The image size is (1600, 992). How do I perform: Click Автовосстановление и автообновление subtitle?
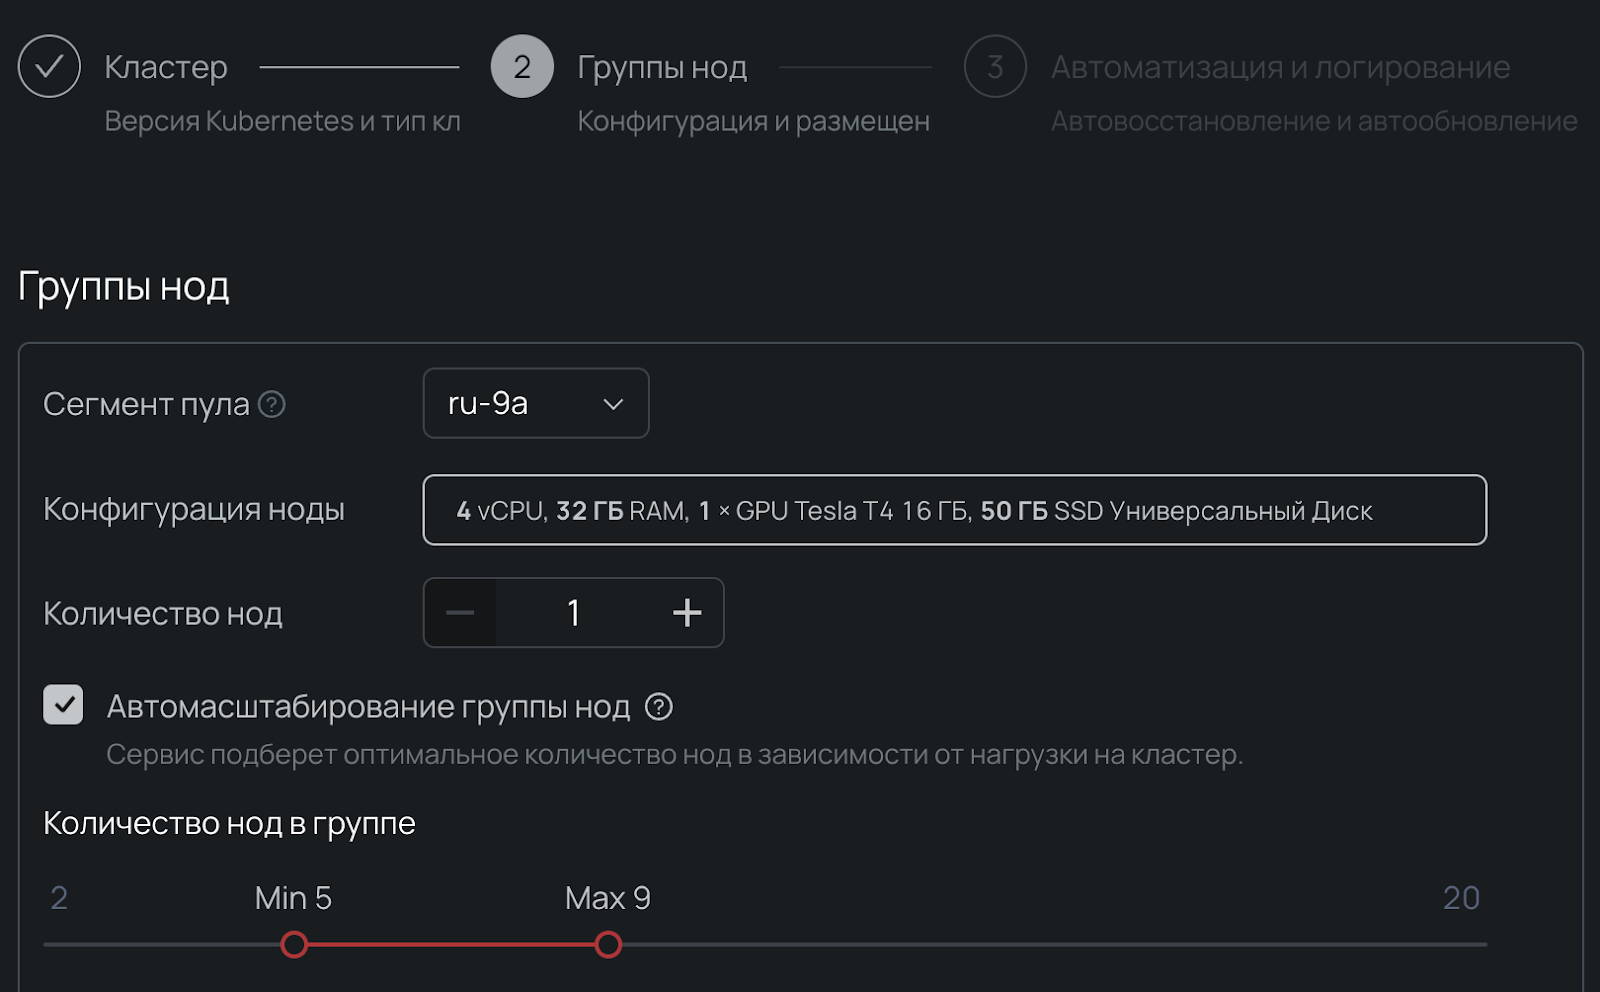pyautogui.click(x=1314, y=121)
